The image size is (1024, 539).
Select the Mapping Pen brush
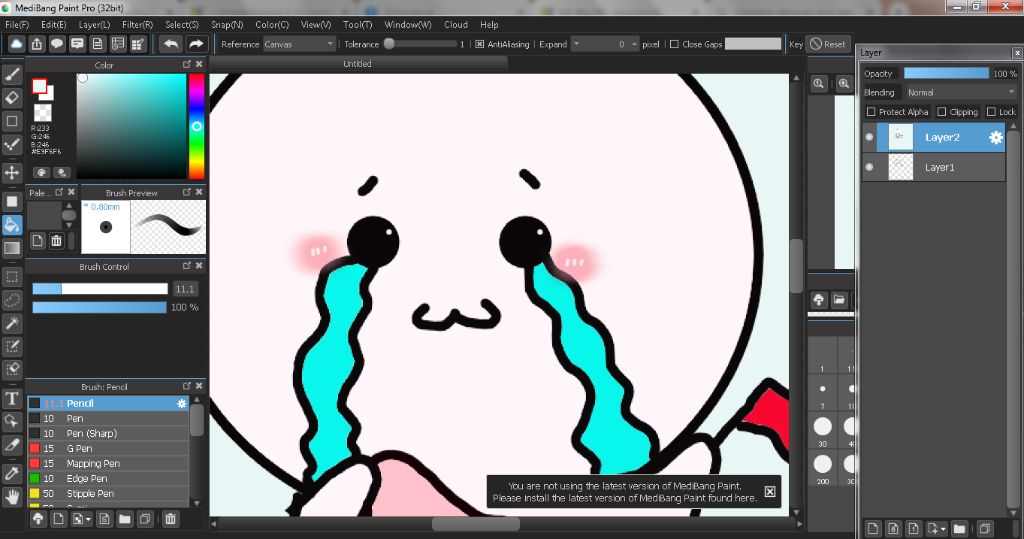[x=108, y=464]
